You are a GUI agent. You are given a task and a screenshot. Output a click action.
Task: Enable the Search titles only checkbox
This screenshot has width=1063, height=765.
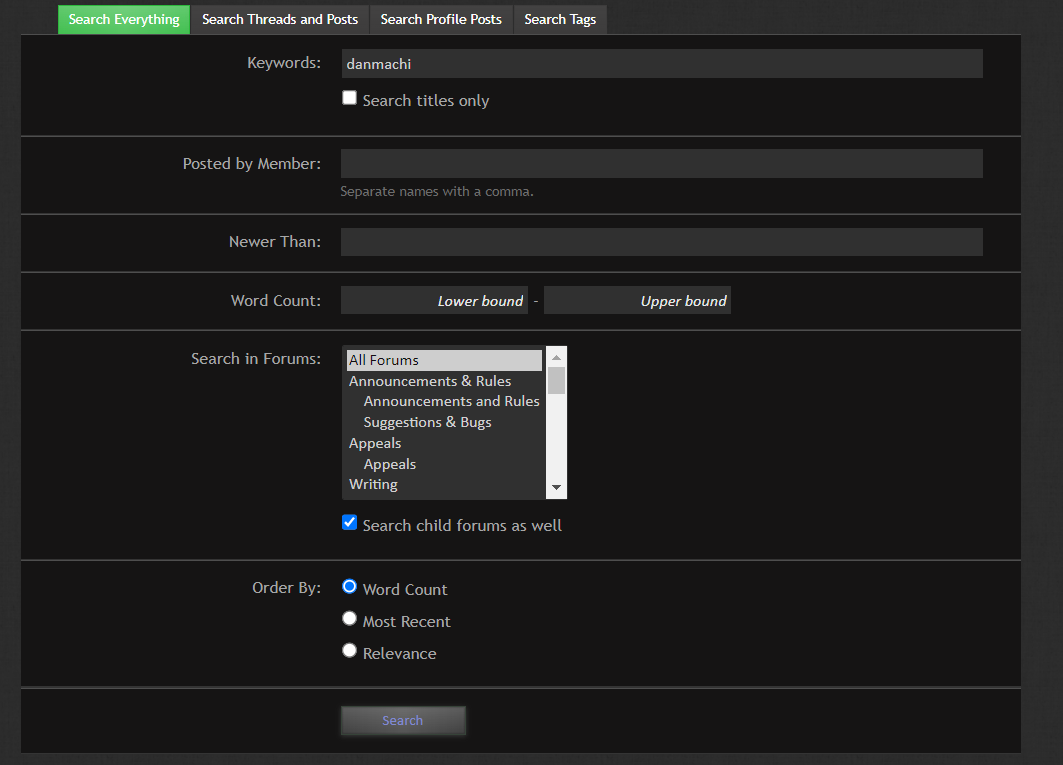pyautogui.click(x=350, y=98)
